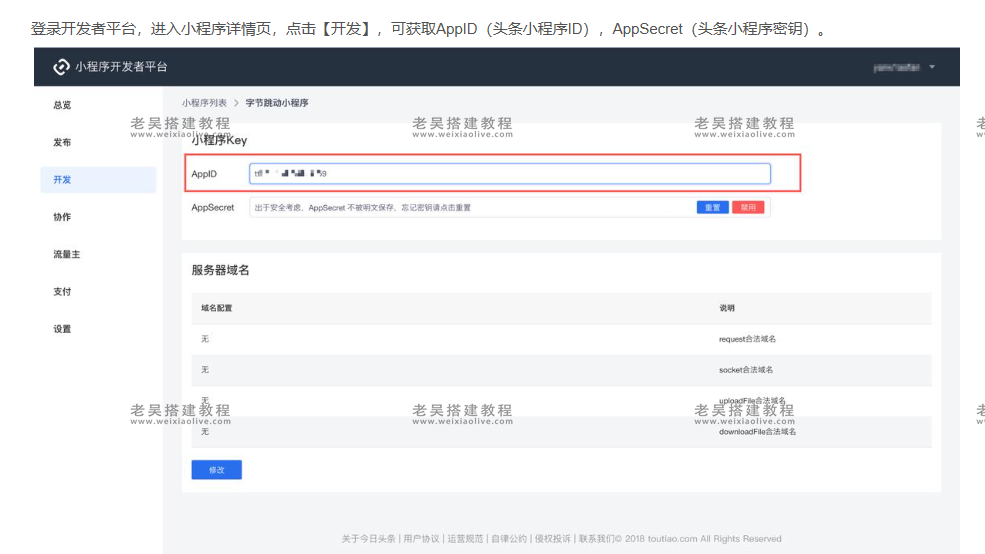Click the blurred account name in header

pos(896,67)
